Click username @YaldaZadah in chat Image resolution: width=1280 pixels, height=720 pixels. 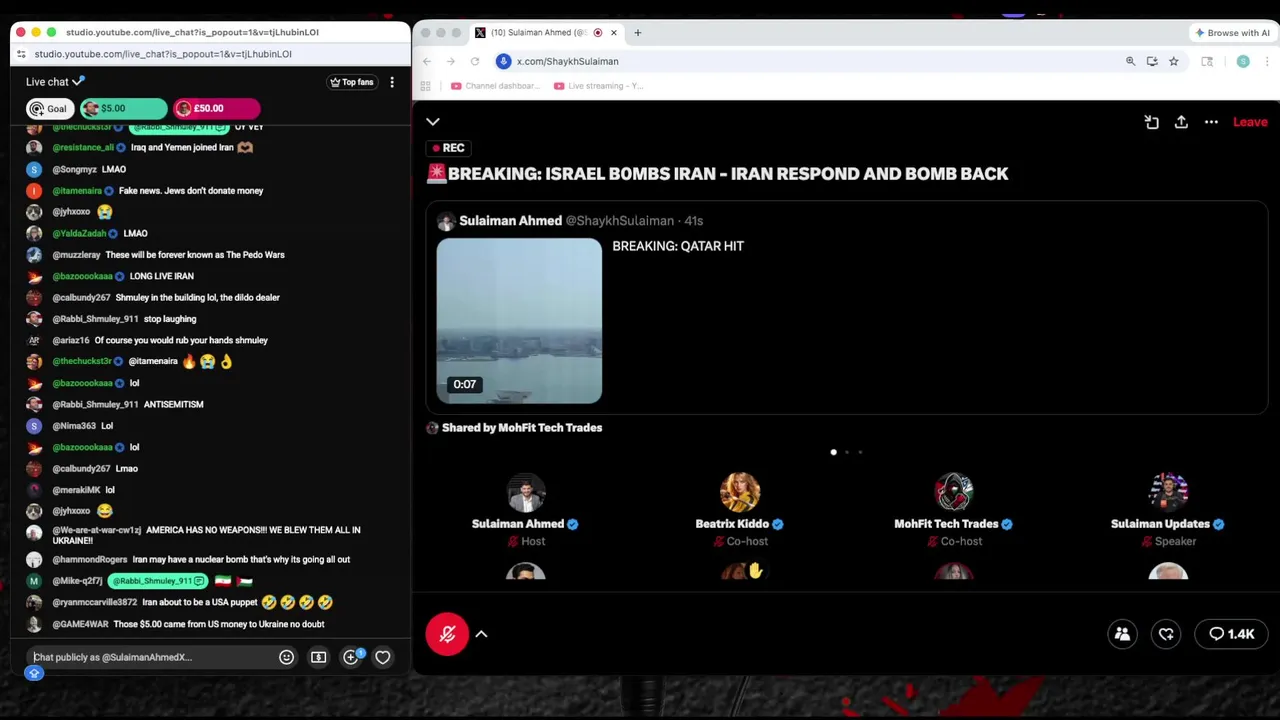[x=79, y=233]
